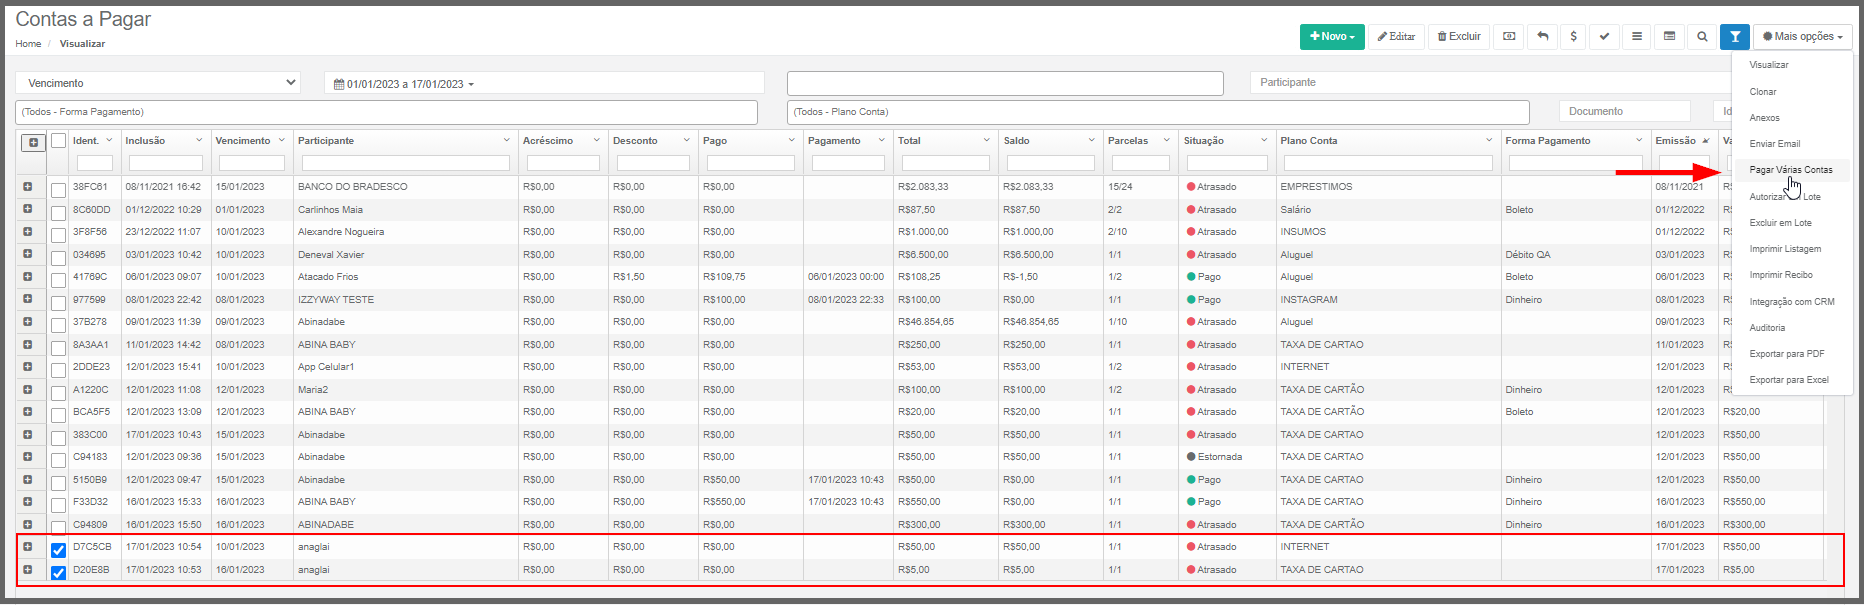This screenshot has height=605, width=1864.
Task: Toggle the select-all checkbox in table header
Action: coord(59,141)
